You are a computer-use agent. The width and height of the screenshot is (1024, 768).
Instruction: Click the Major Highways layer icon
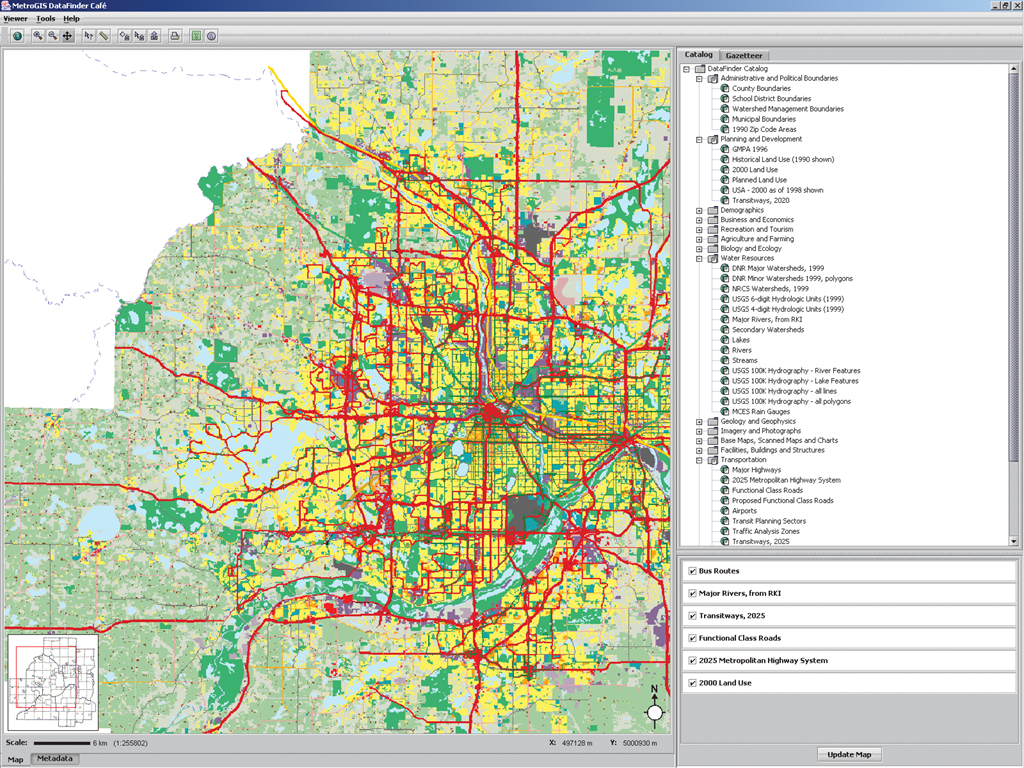(x=725, y=470)
